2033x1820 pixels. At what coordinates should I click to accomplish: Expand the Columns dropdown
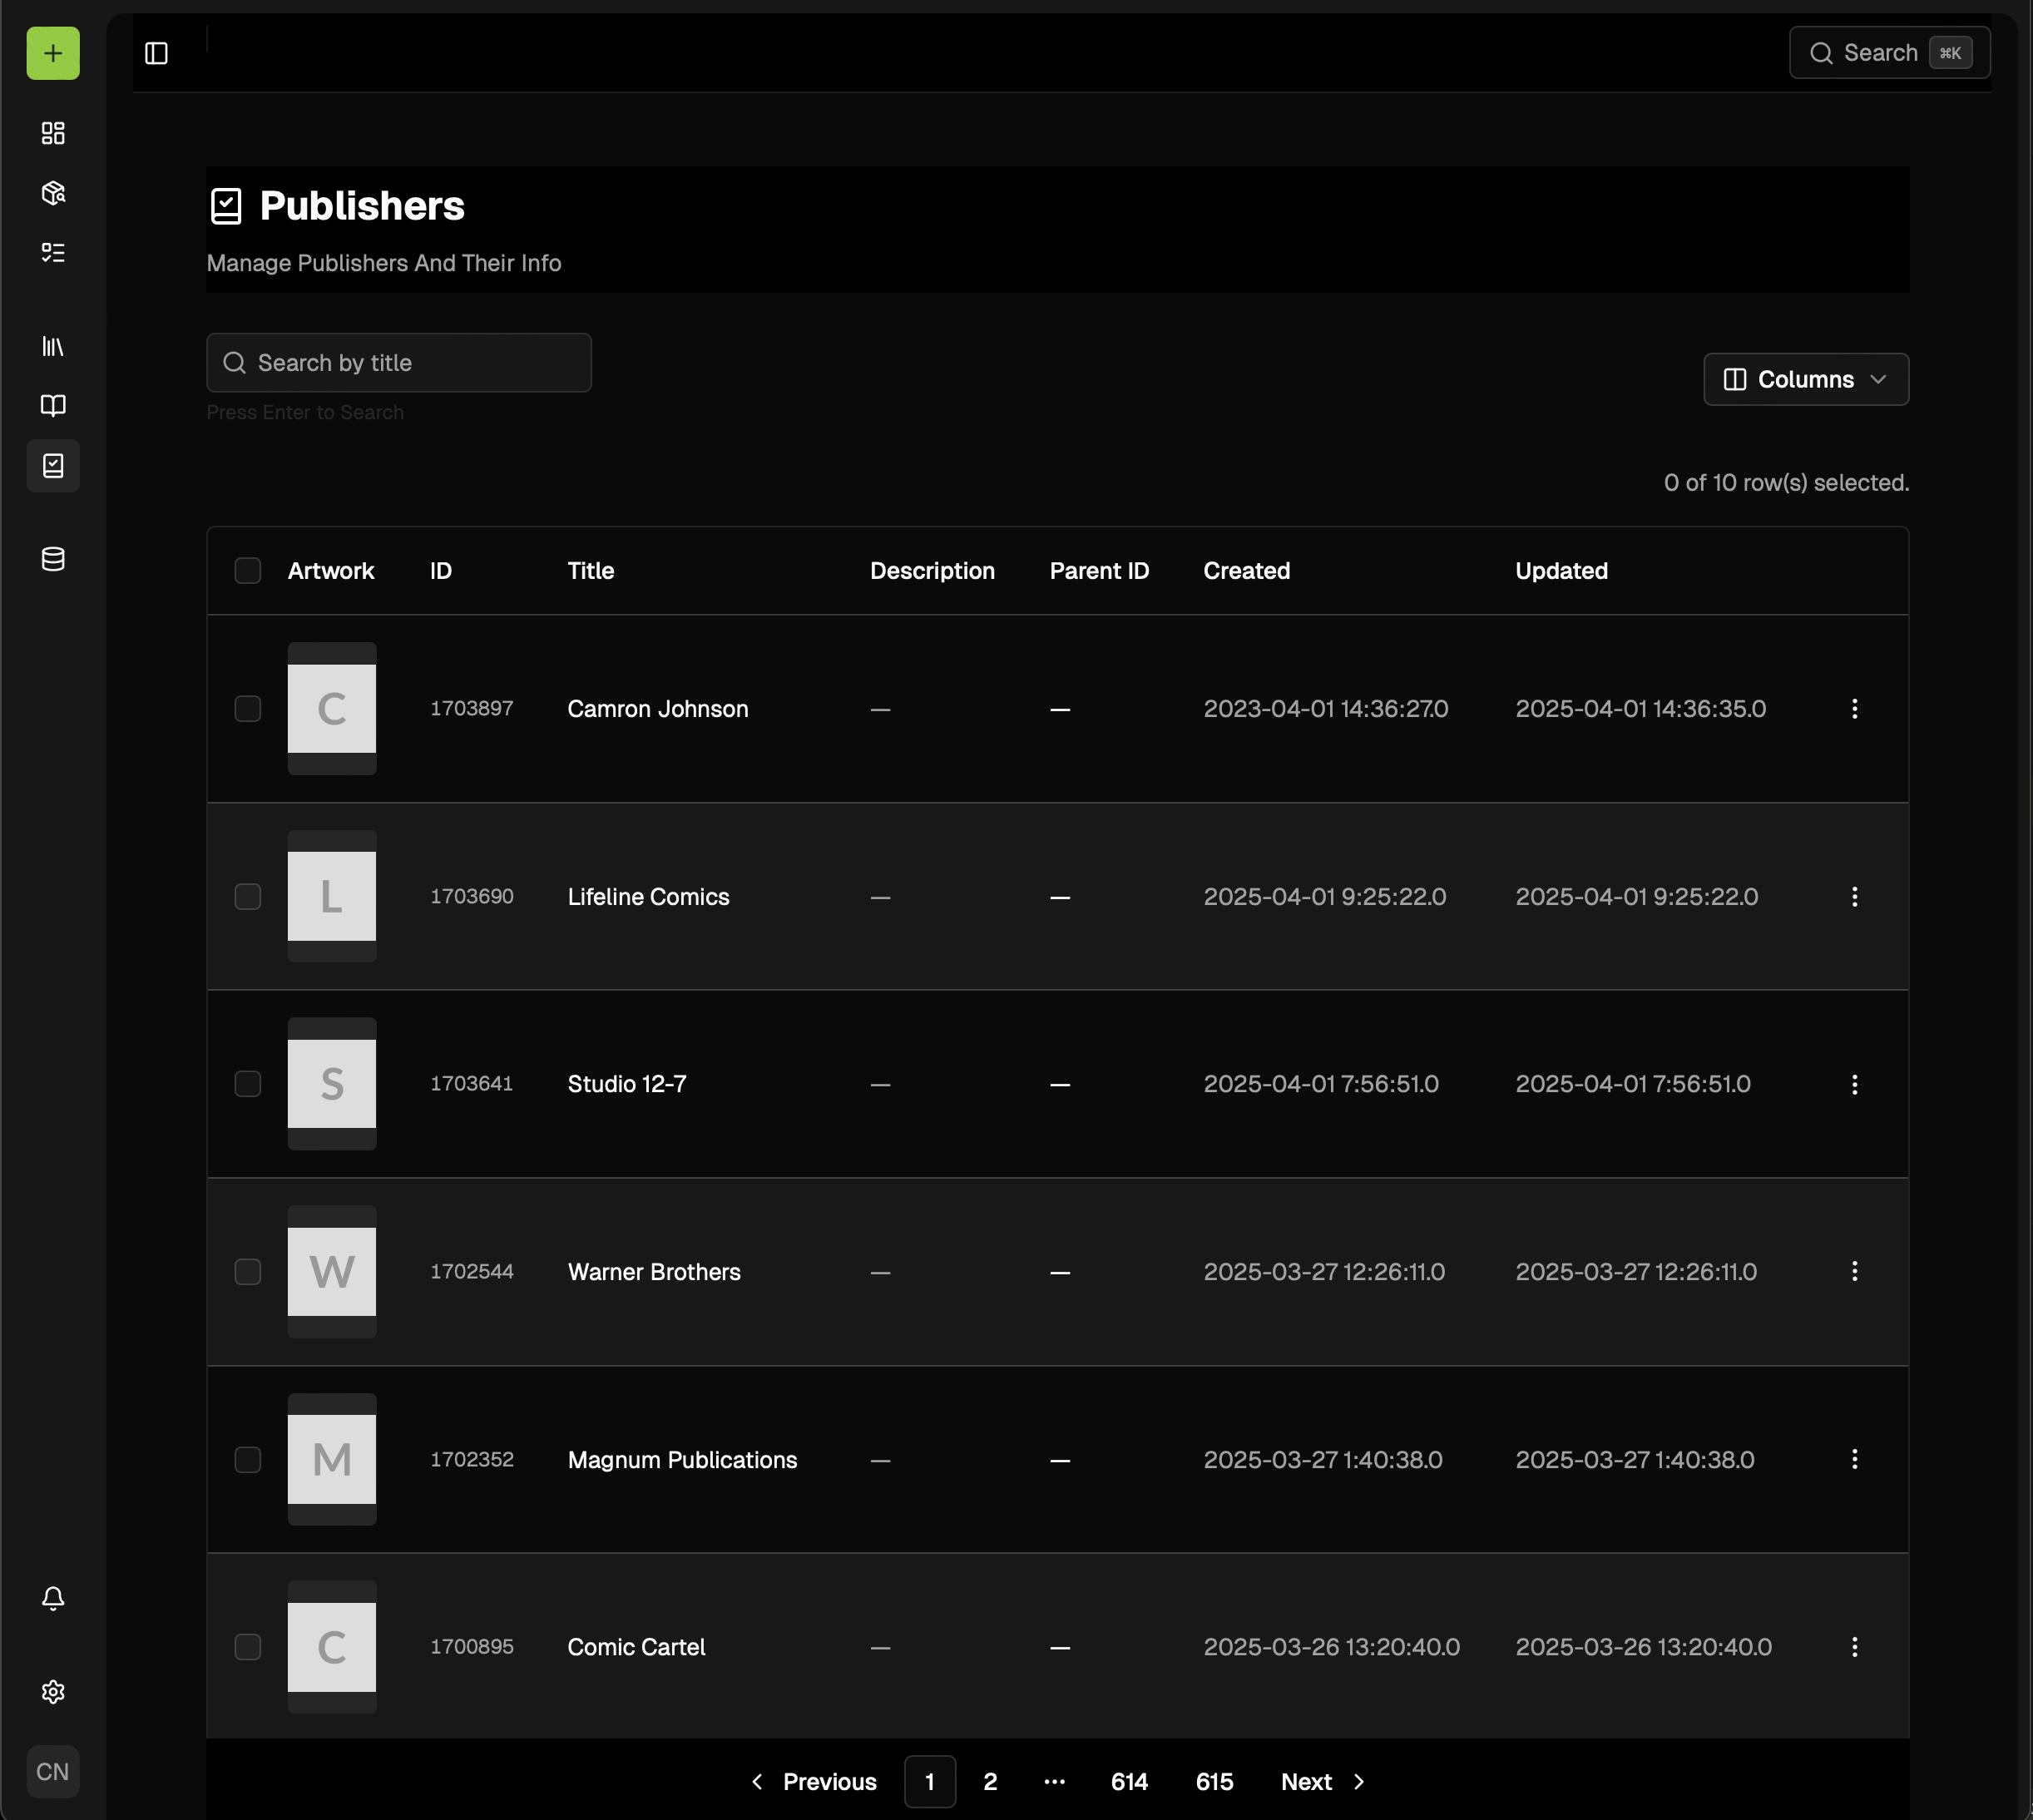(x=1805, y=380)
